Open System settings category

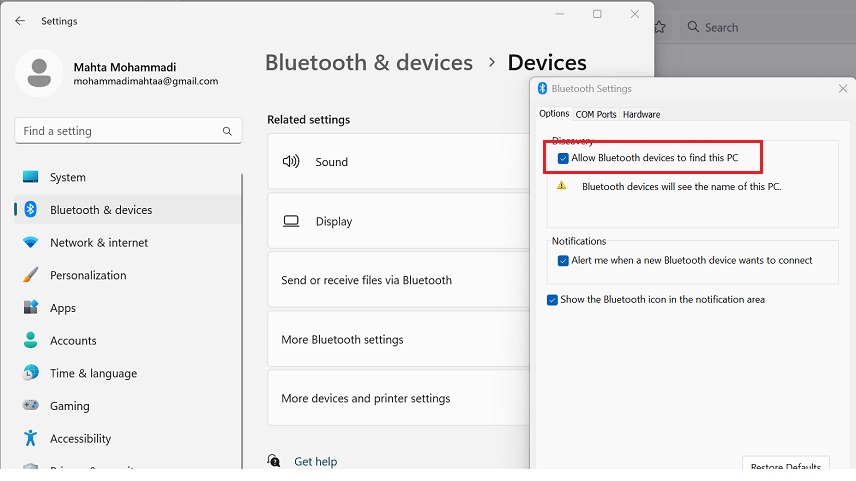[128, 177]
